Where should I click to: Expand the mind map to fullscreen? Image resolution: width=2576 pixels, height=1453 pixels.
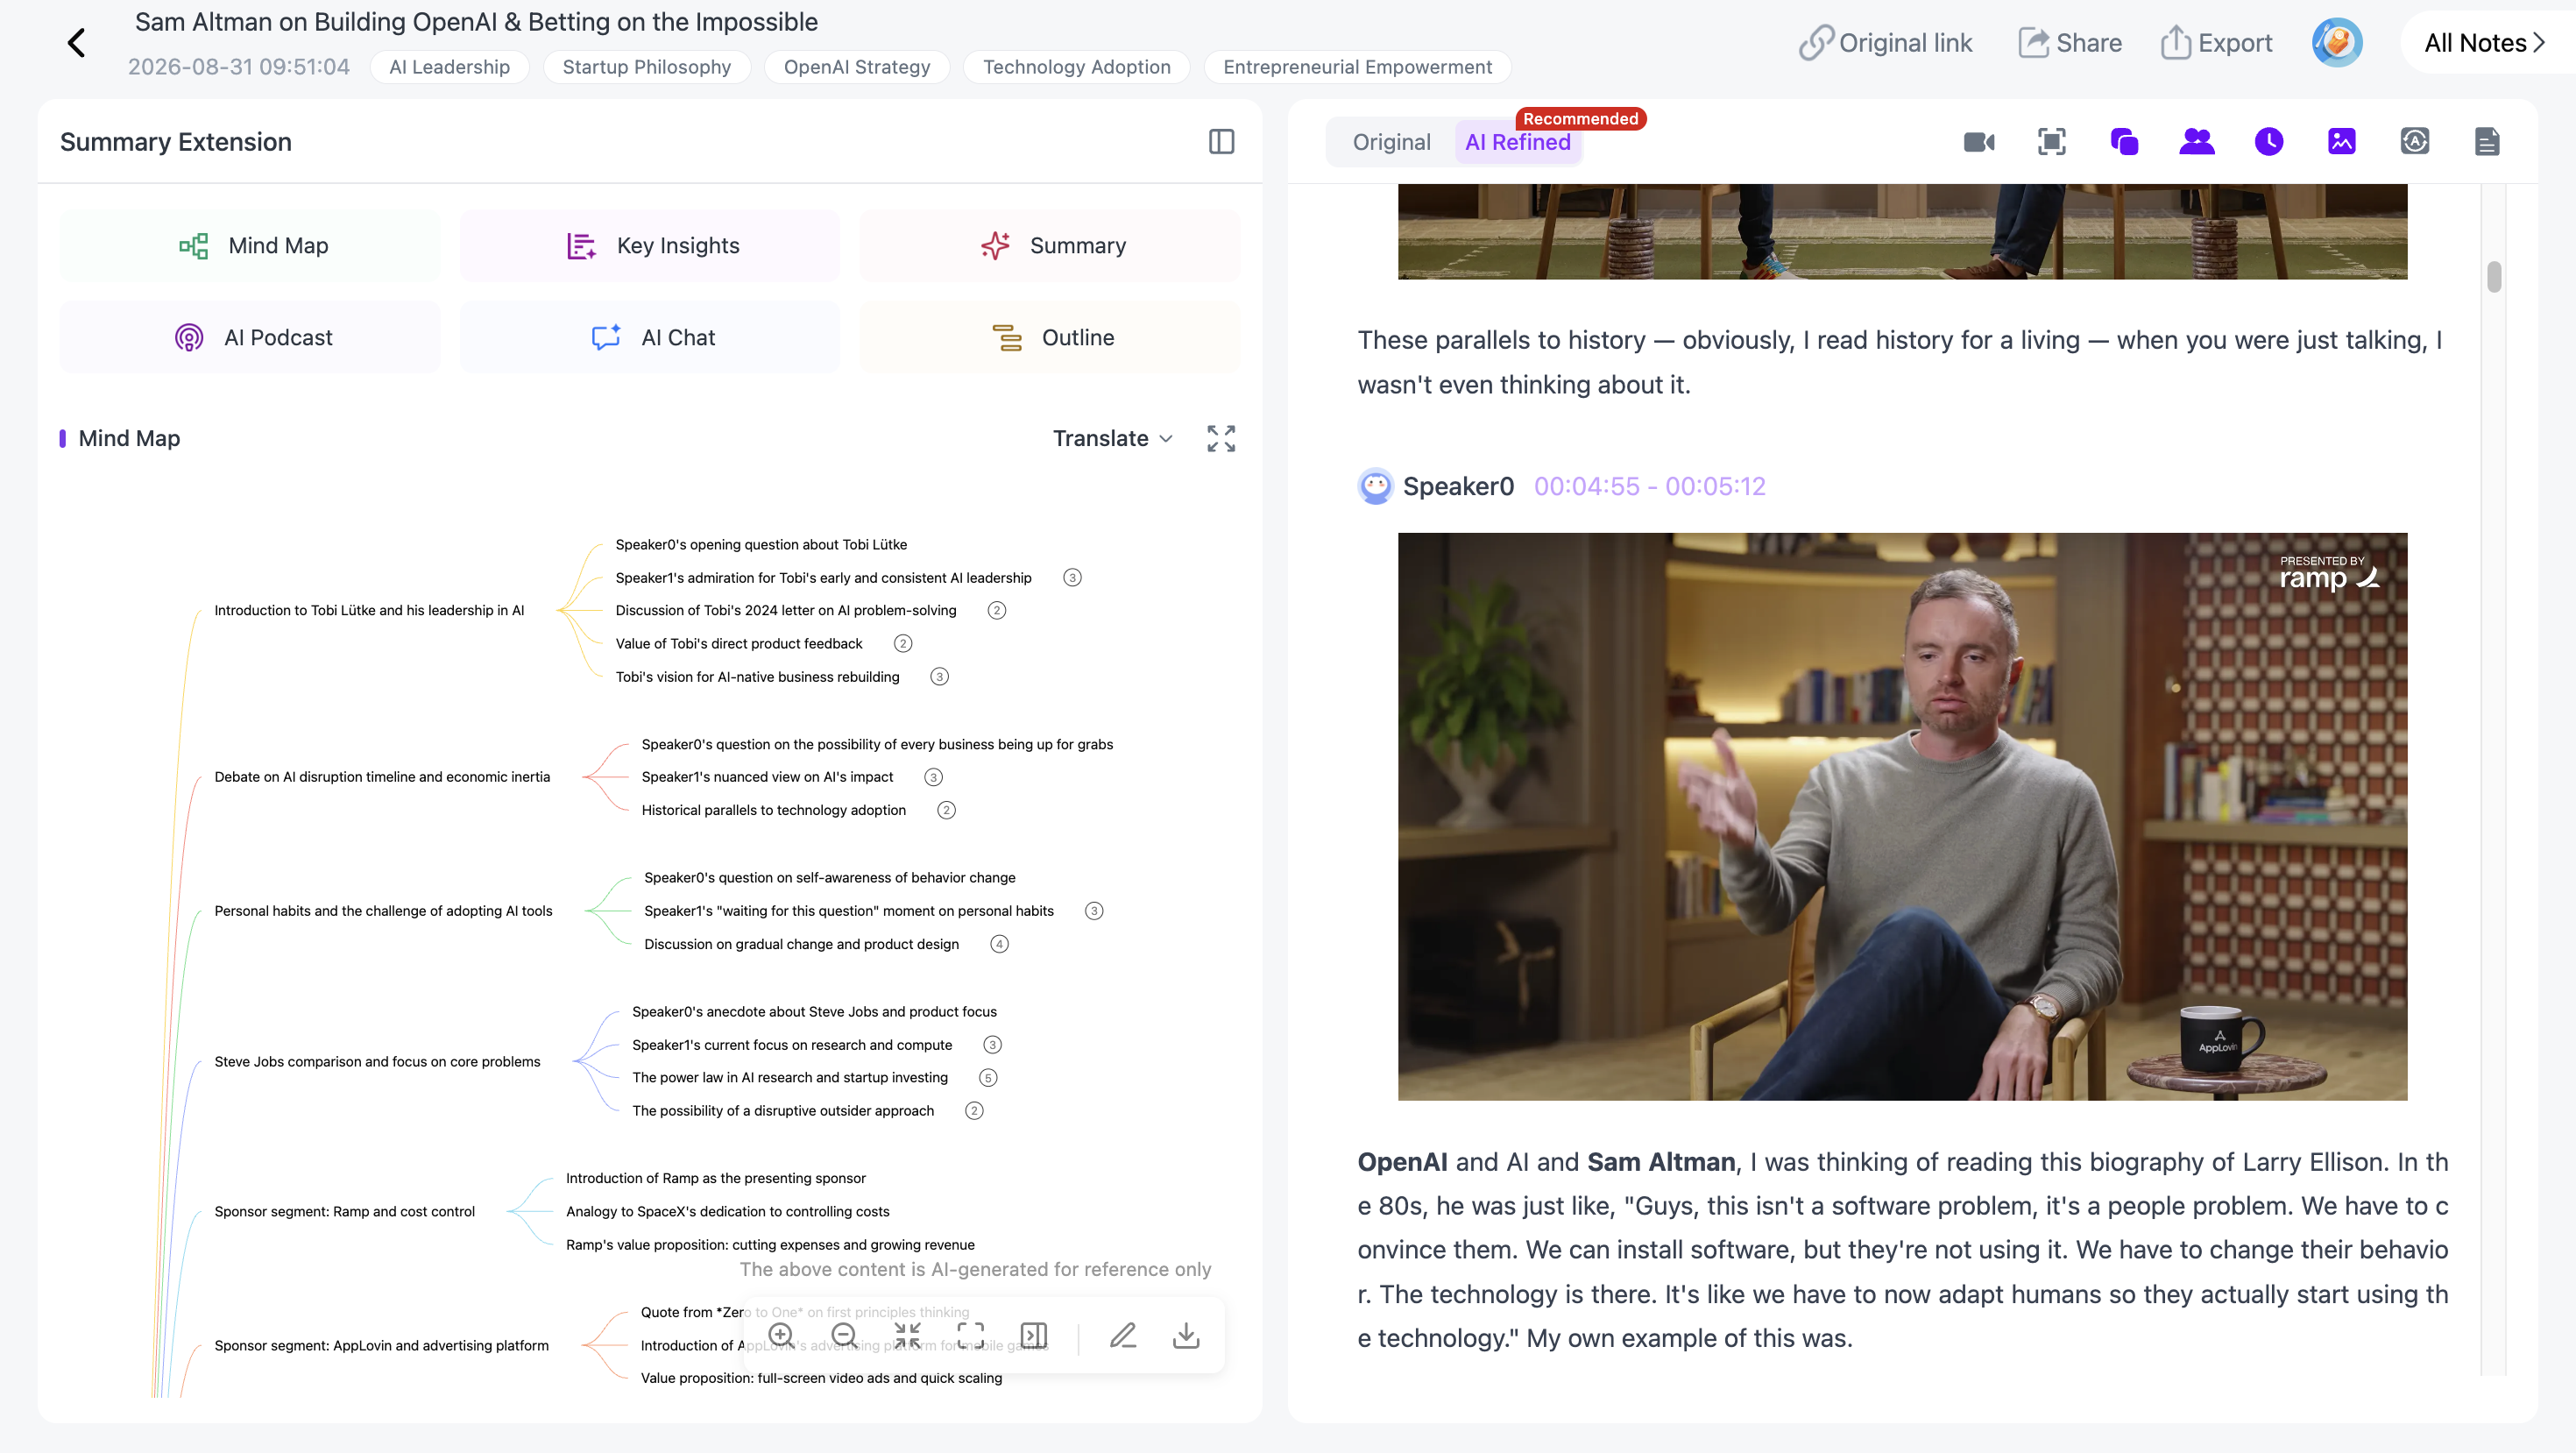click(1221, 439)
